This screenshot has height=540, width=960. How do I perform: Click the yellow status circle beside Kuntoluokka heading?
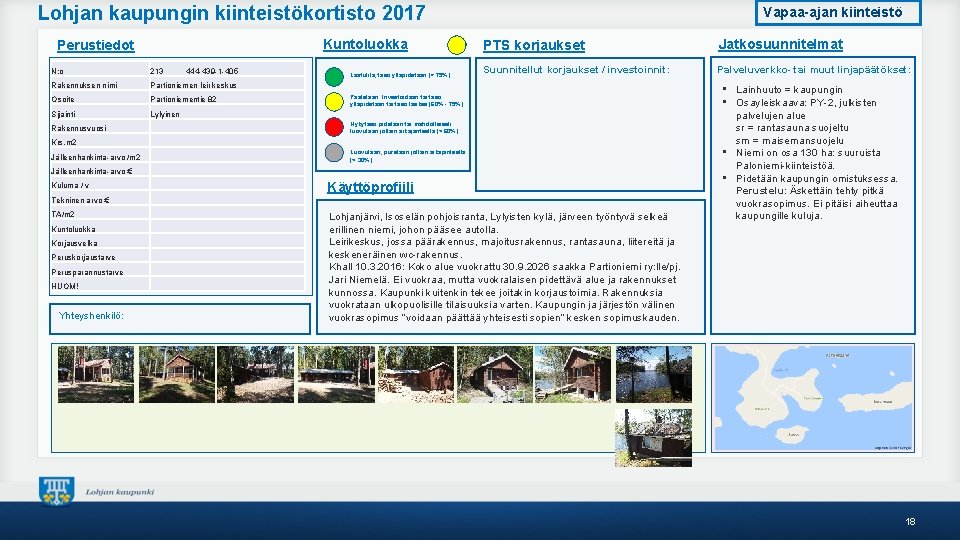click(457, 45)
